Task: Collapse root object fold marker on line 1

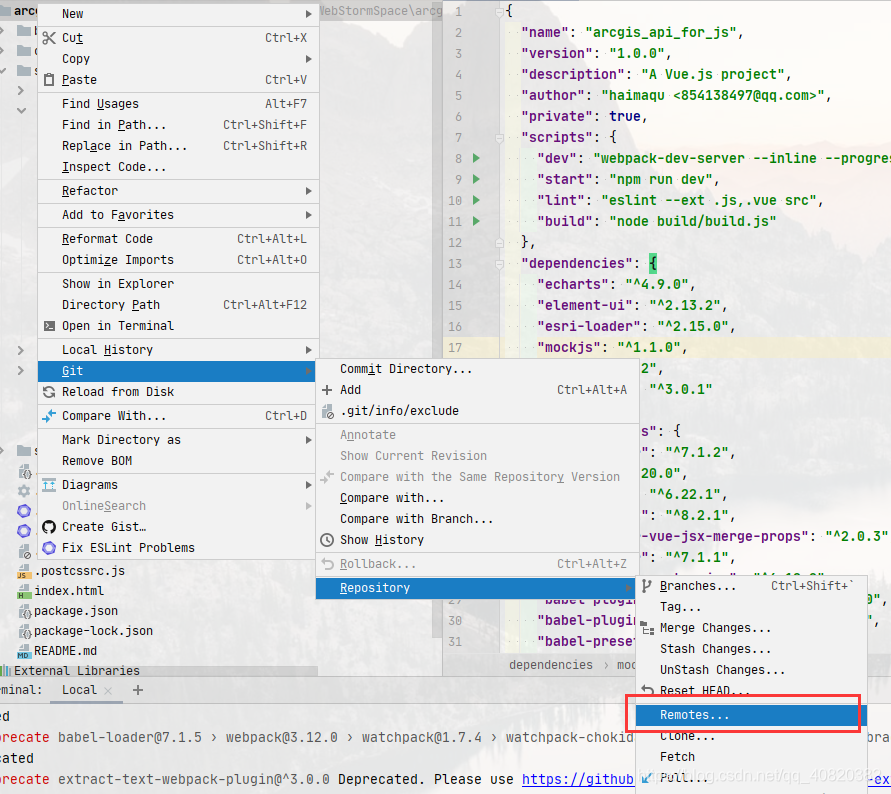Action: click(x=499, y=11)
